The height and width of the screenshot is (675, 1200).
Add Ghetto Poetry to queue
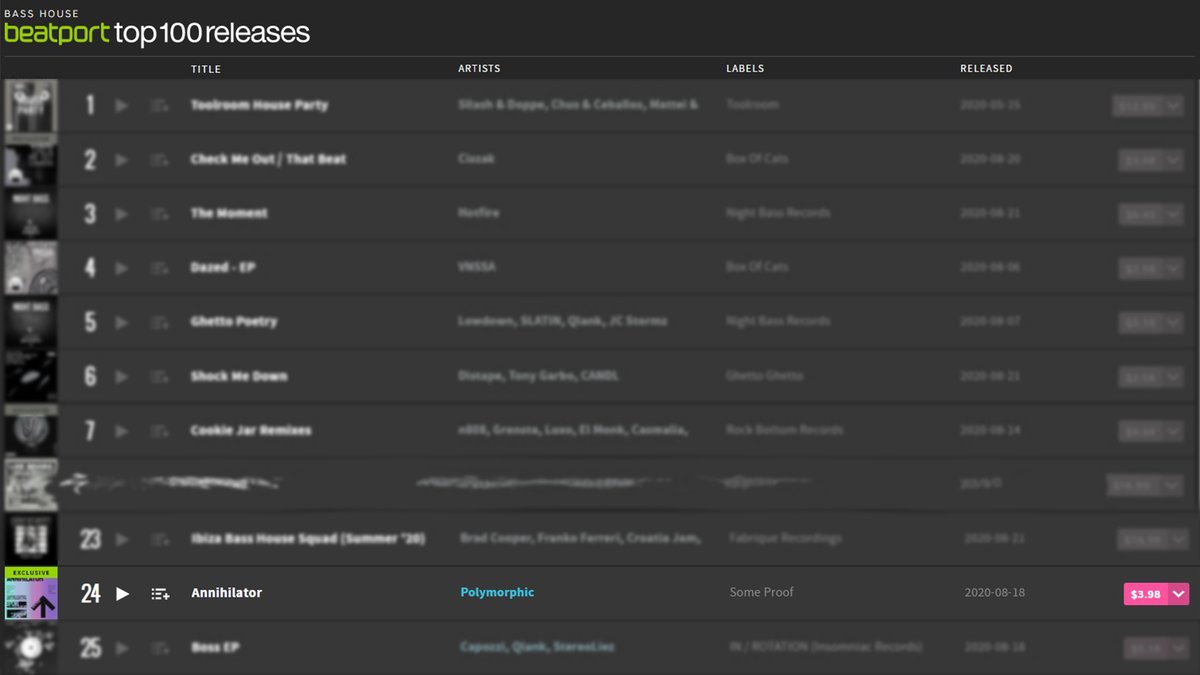coord(159,323)
